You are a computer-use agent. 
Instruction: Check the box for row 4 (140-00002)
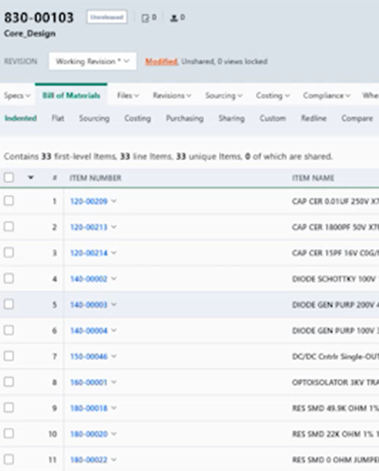(x=9, y=278)
